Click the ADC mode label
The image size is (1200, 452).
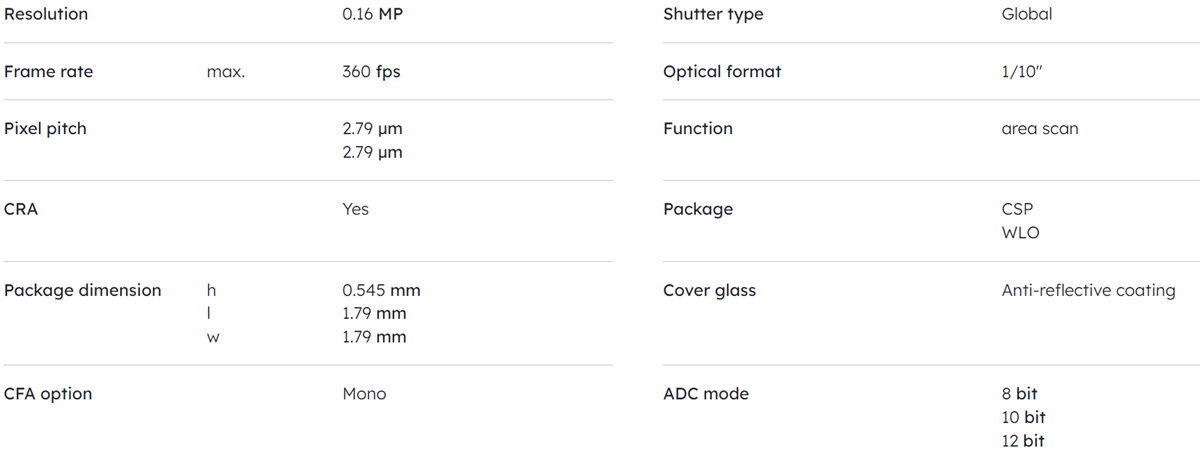pyautogui.click(x=706, y=394)
